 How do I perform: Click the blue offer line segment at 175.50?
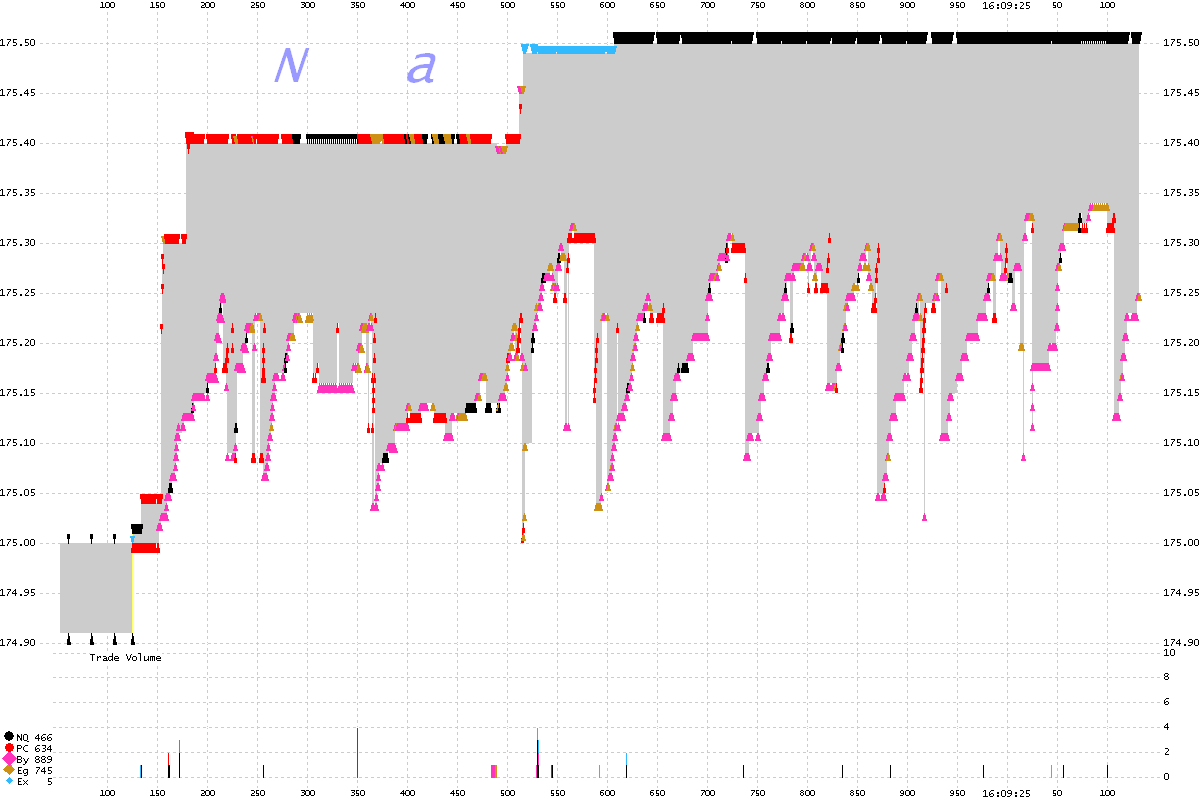pyautogui.click(x=570, y=48)
